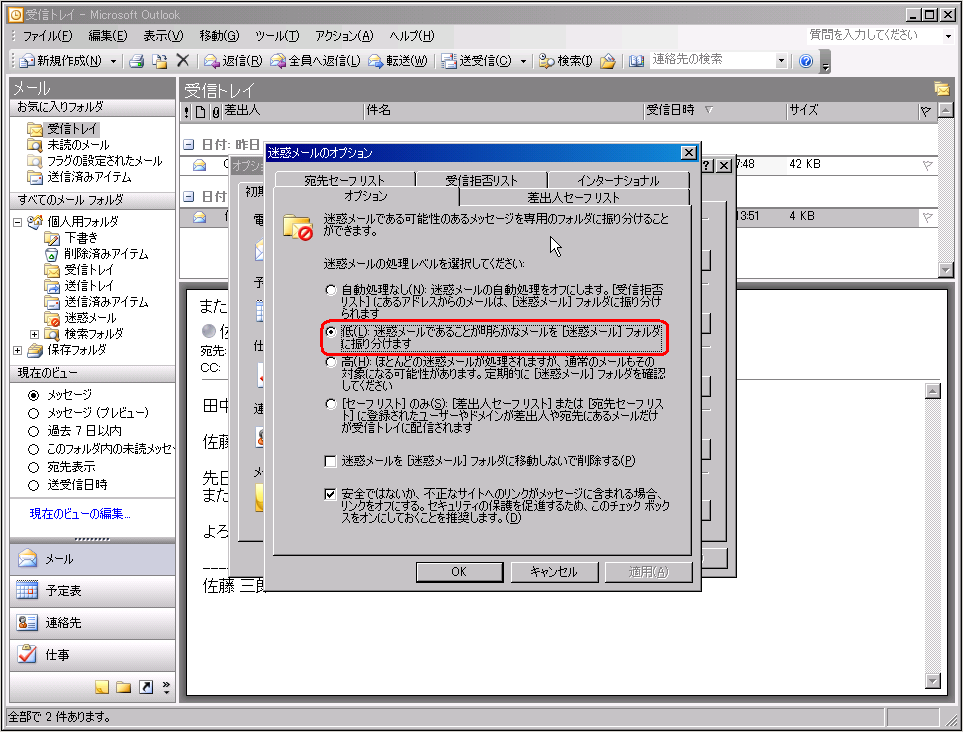The image size is (963, 732).
Task: Switch to the International (インターナショナル) tab
Action: (618, 180)
